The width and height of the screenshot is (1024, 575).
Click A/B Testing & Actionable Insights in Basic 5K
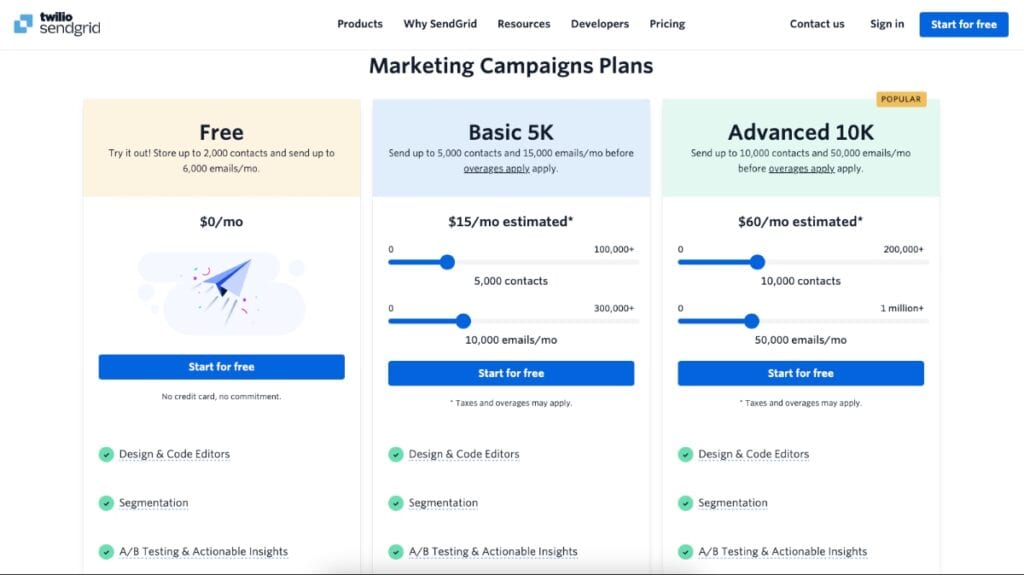pos(493,551)
